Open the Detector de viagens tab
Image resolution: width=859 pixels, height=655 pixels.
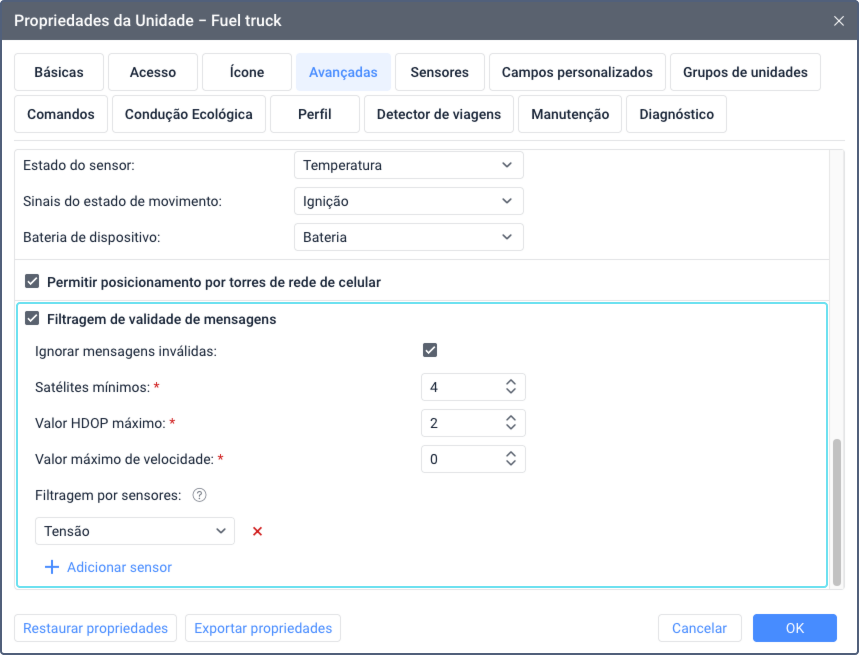pos(439,114)
